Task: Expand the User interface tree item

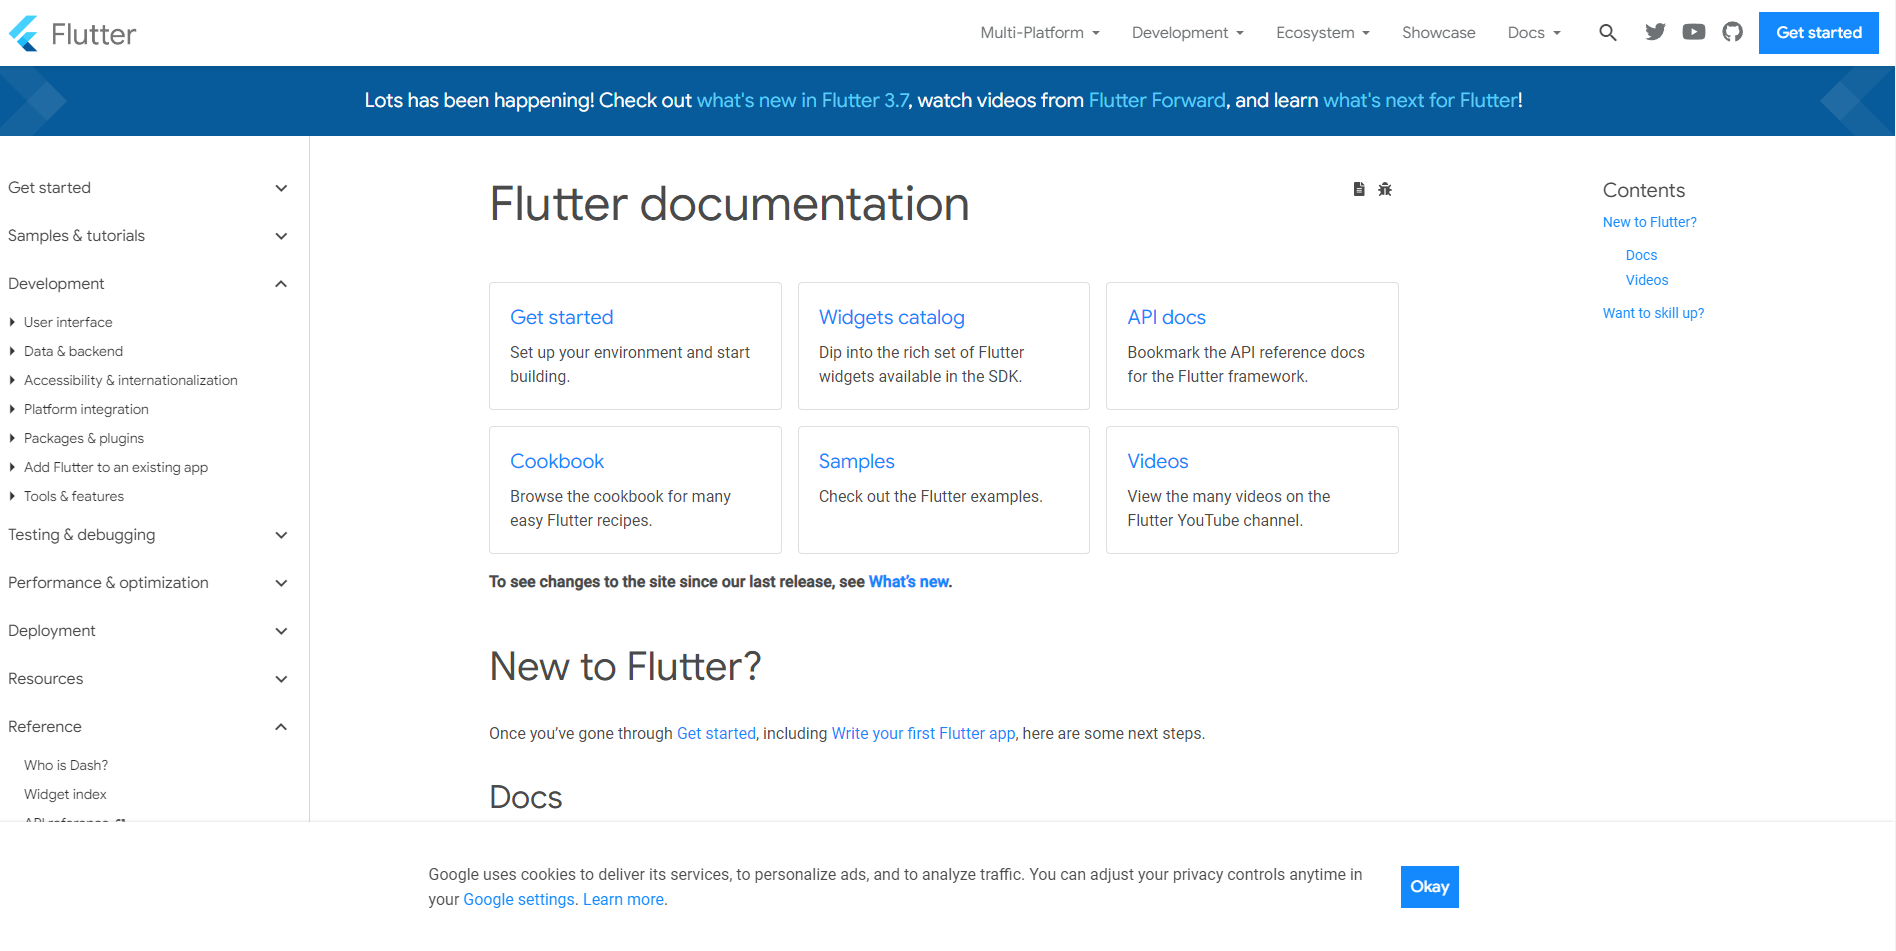Action: 60,322
